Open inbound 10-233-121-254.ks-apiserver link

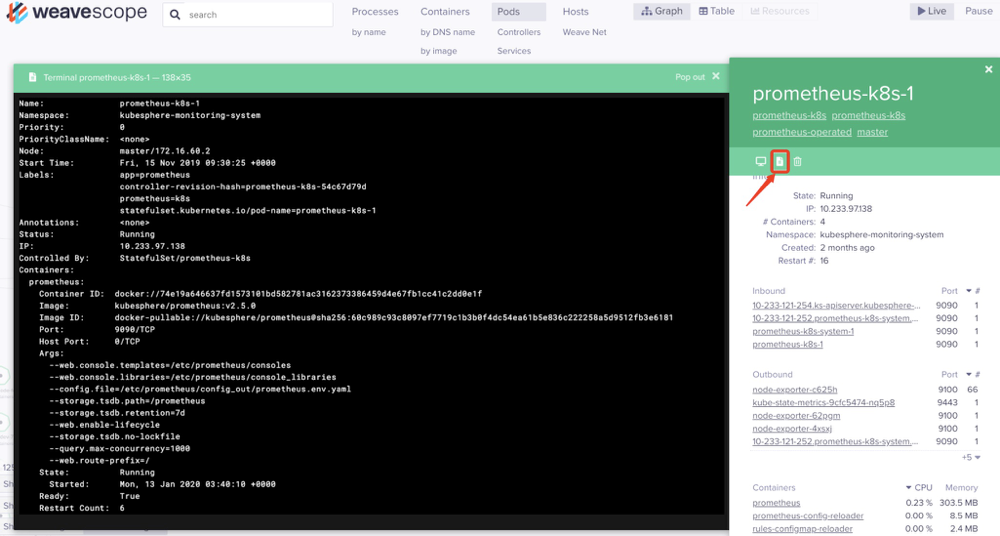pos(836,306)
